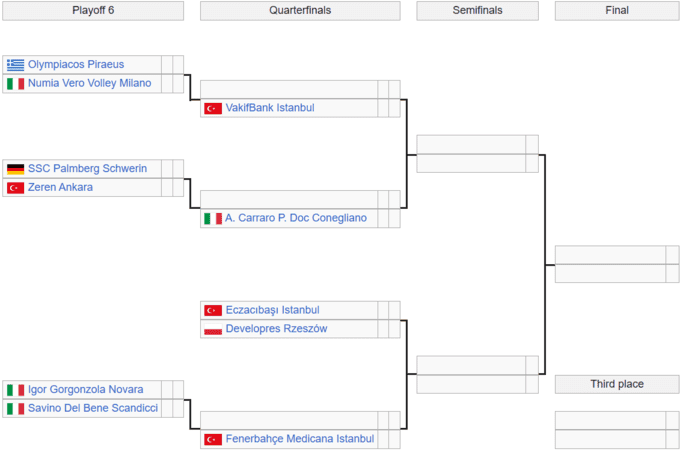
Task: Click the Italian flag next to A. Carraro P. Doc Conegliano
Action: pyautogui.click(x=213, y=218)
